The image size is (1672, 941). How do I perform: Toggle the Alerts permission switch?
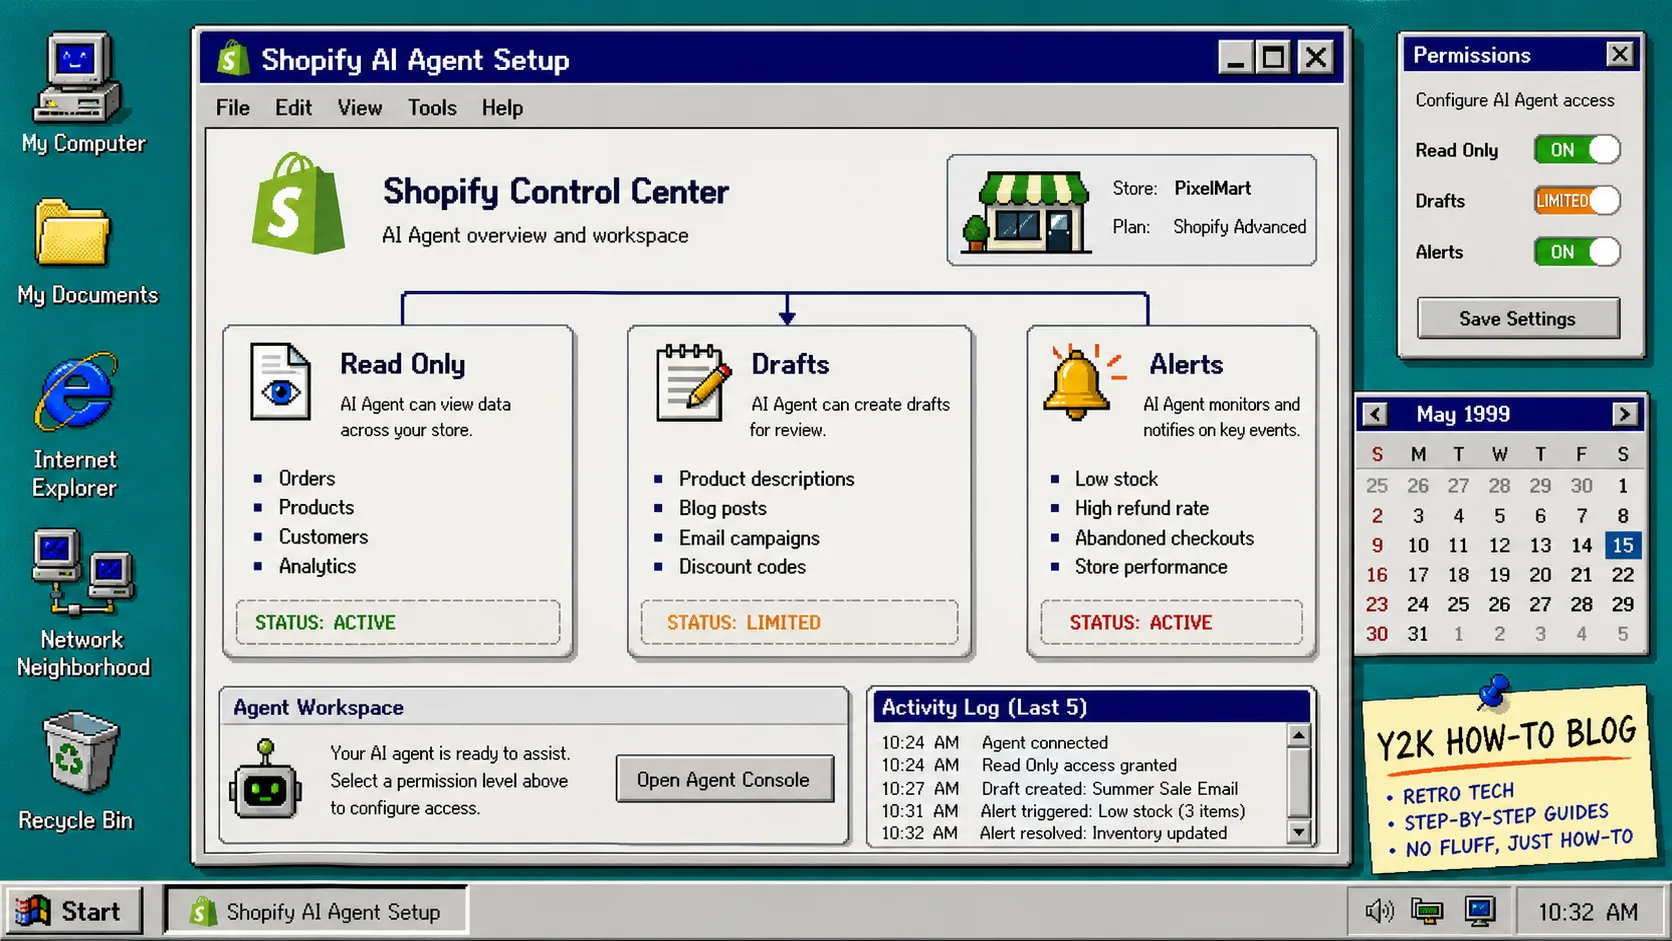1577,252
